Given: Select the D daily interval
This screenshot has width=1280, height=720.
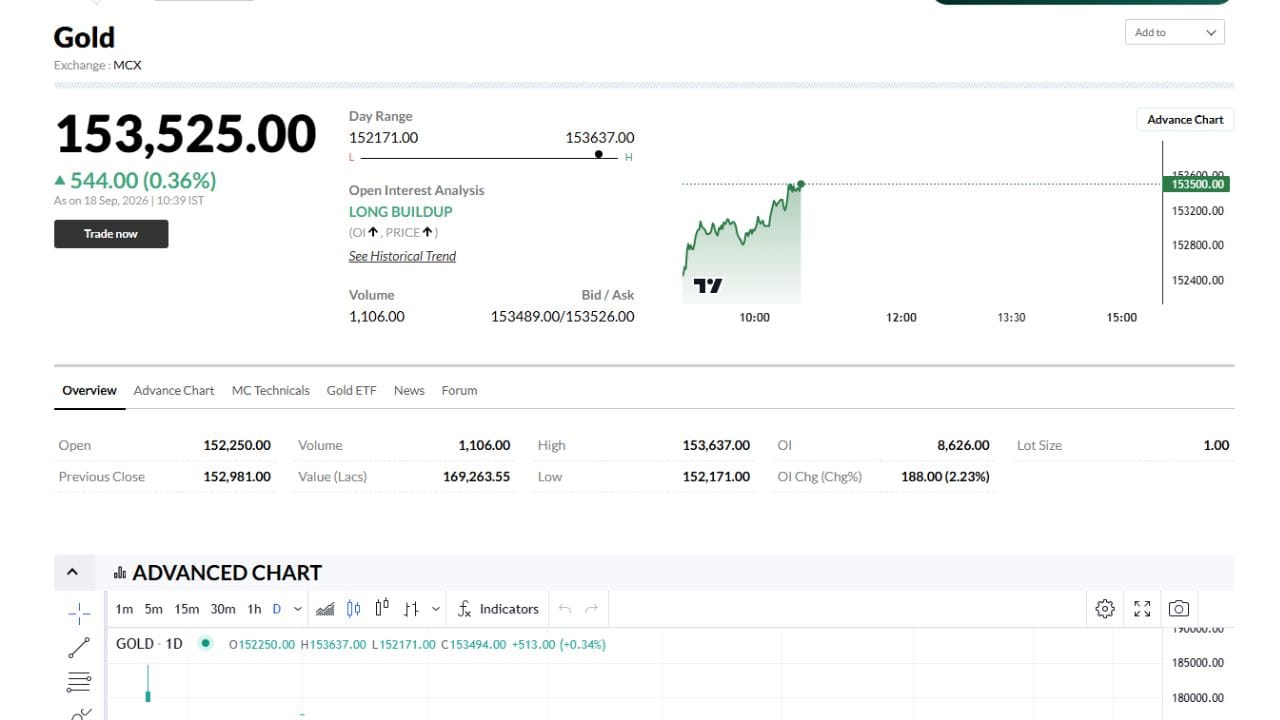Looking at the screenshot, I should (277, 609).
